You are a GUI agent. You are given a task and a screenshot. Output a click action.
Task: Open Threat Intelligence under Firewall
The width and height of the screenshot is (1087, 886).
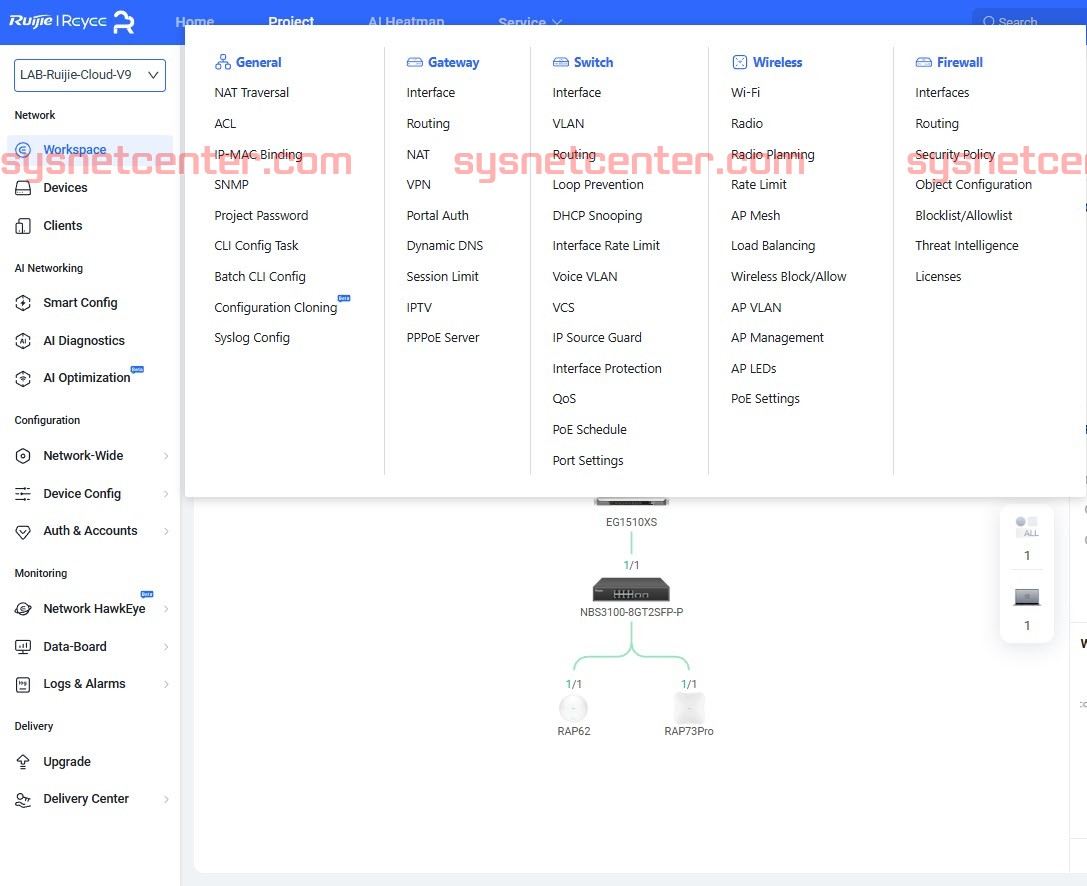click(967, 246)
